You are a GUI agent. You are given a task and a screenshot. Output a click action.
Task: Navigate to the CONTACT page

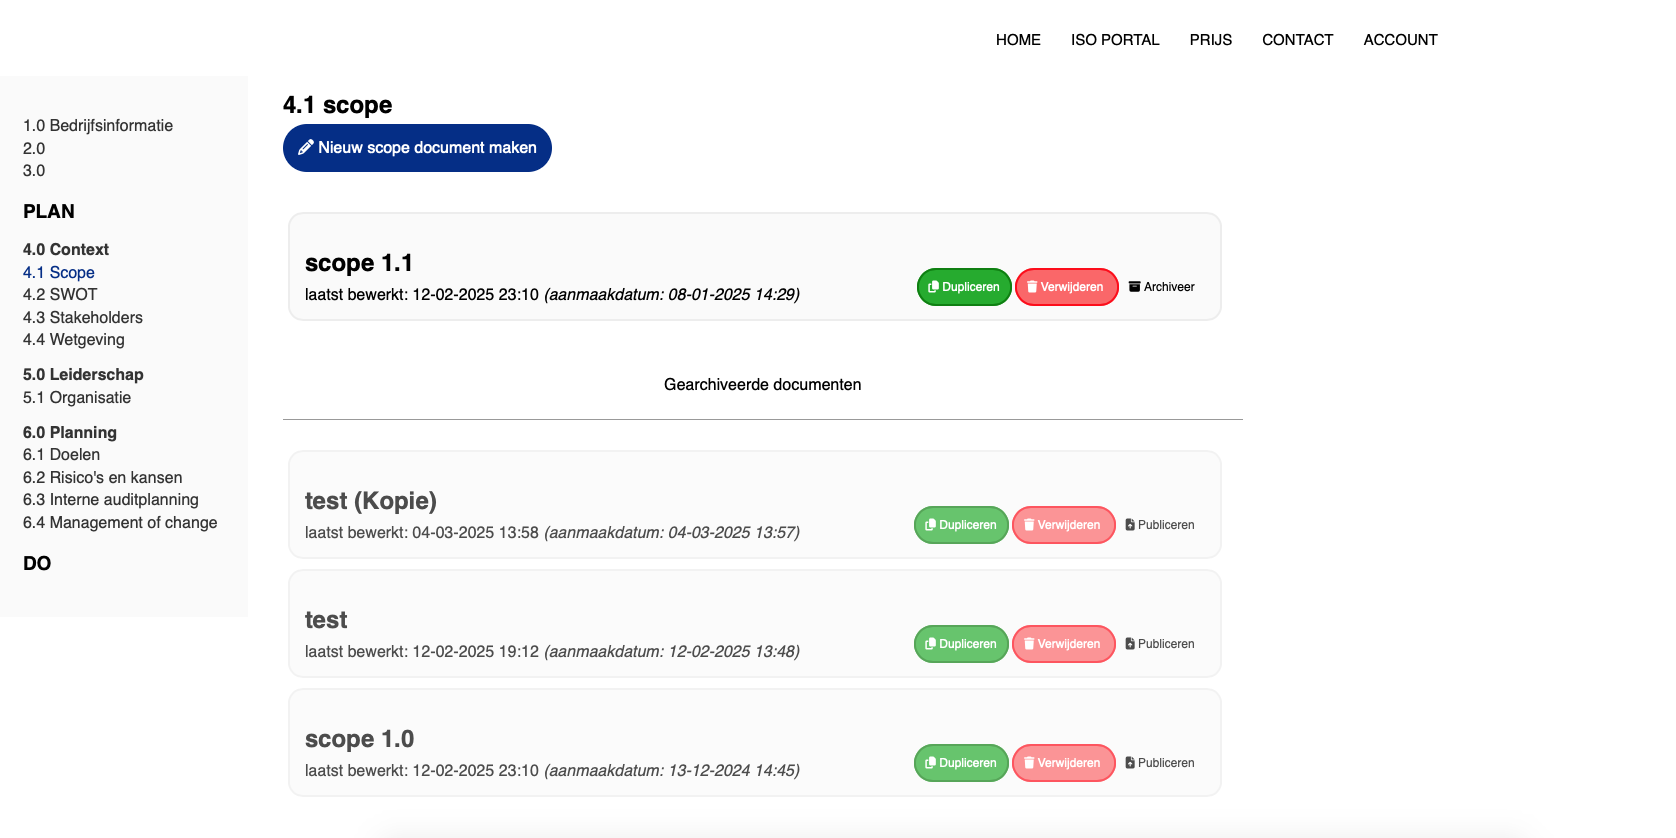click(x=1297, y=40)
